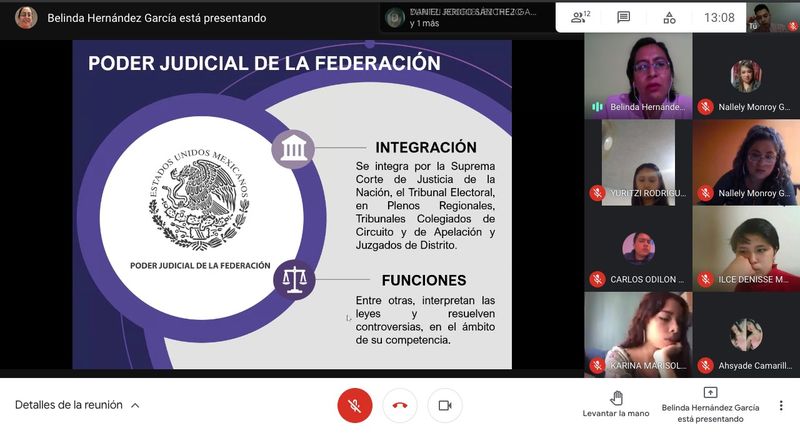Click the present screen icon above presenter label
The image size is (800, 433).
click(x=710, y=392)
